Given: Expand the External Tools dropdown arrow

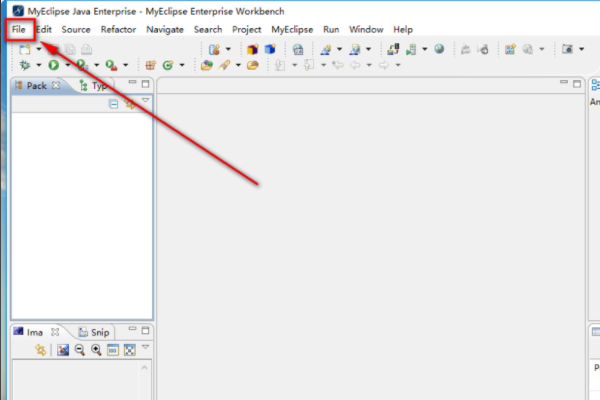Looking at the screenshot, I should coord(126,65).
